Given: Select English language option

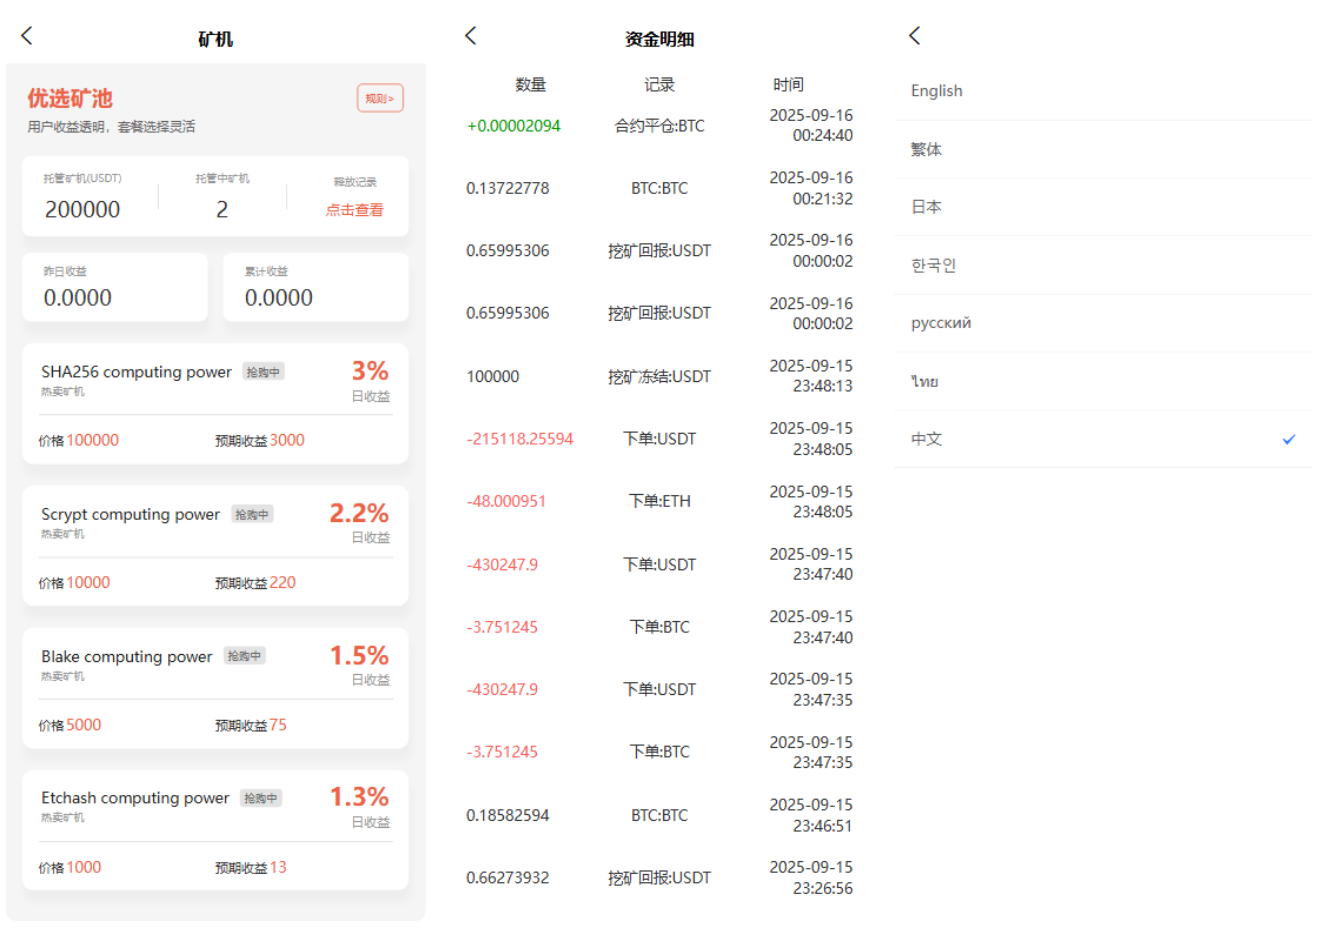Looking at the screenshot, I should coord(937,91).
